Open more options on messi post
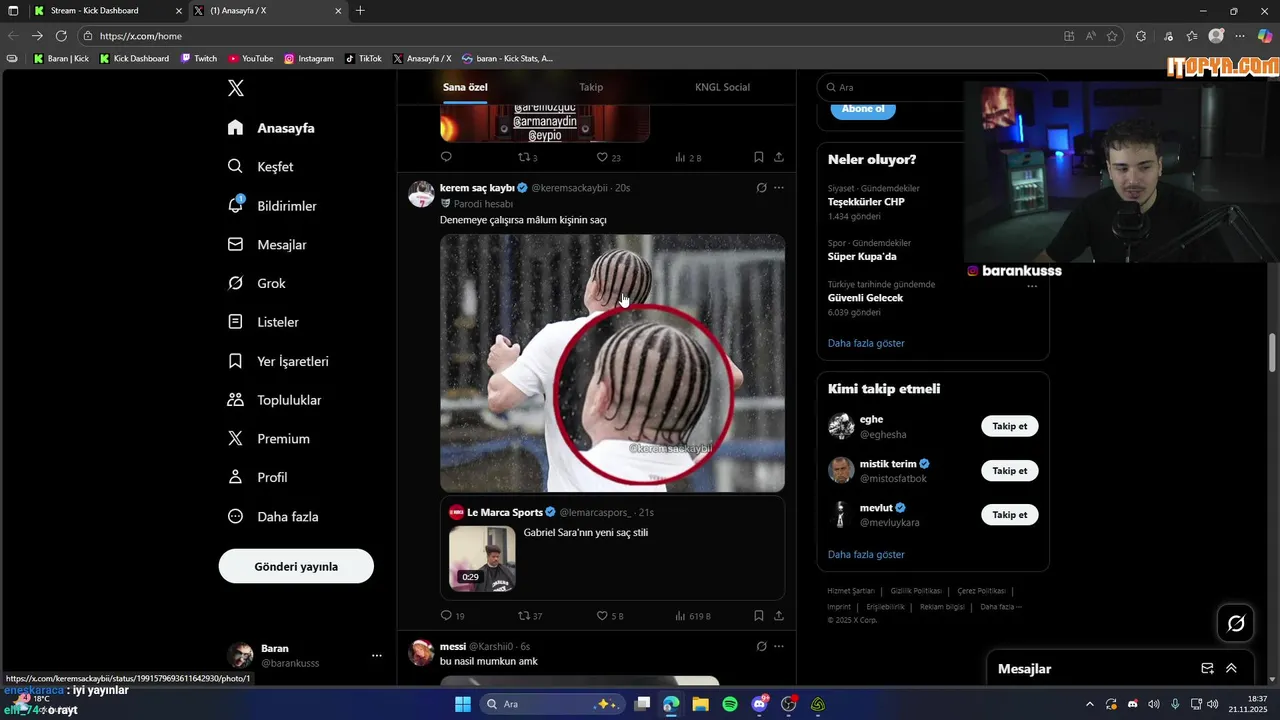Viewport: 1280px width, 720px height. click(x=779, y=647)
